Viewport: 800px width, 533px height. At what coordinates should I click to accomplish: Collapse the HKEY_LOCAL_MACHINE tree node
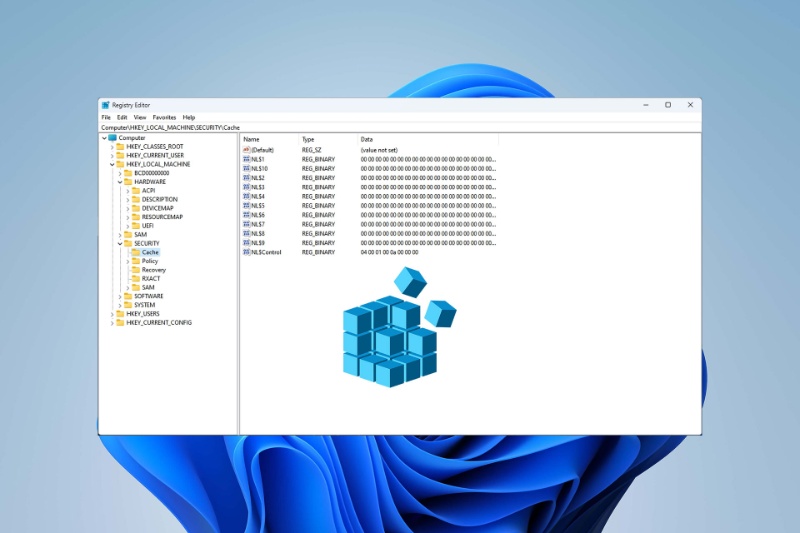(x=112, y=164)
